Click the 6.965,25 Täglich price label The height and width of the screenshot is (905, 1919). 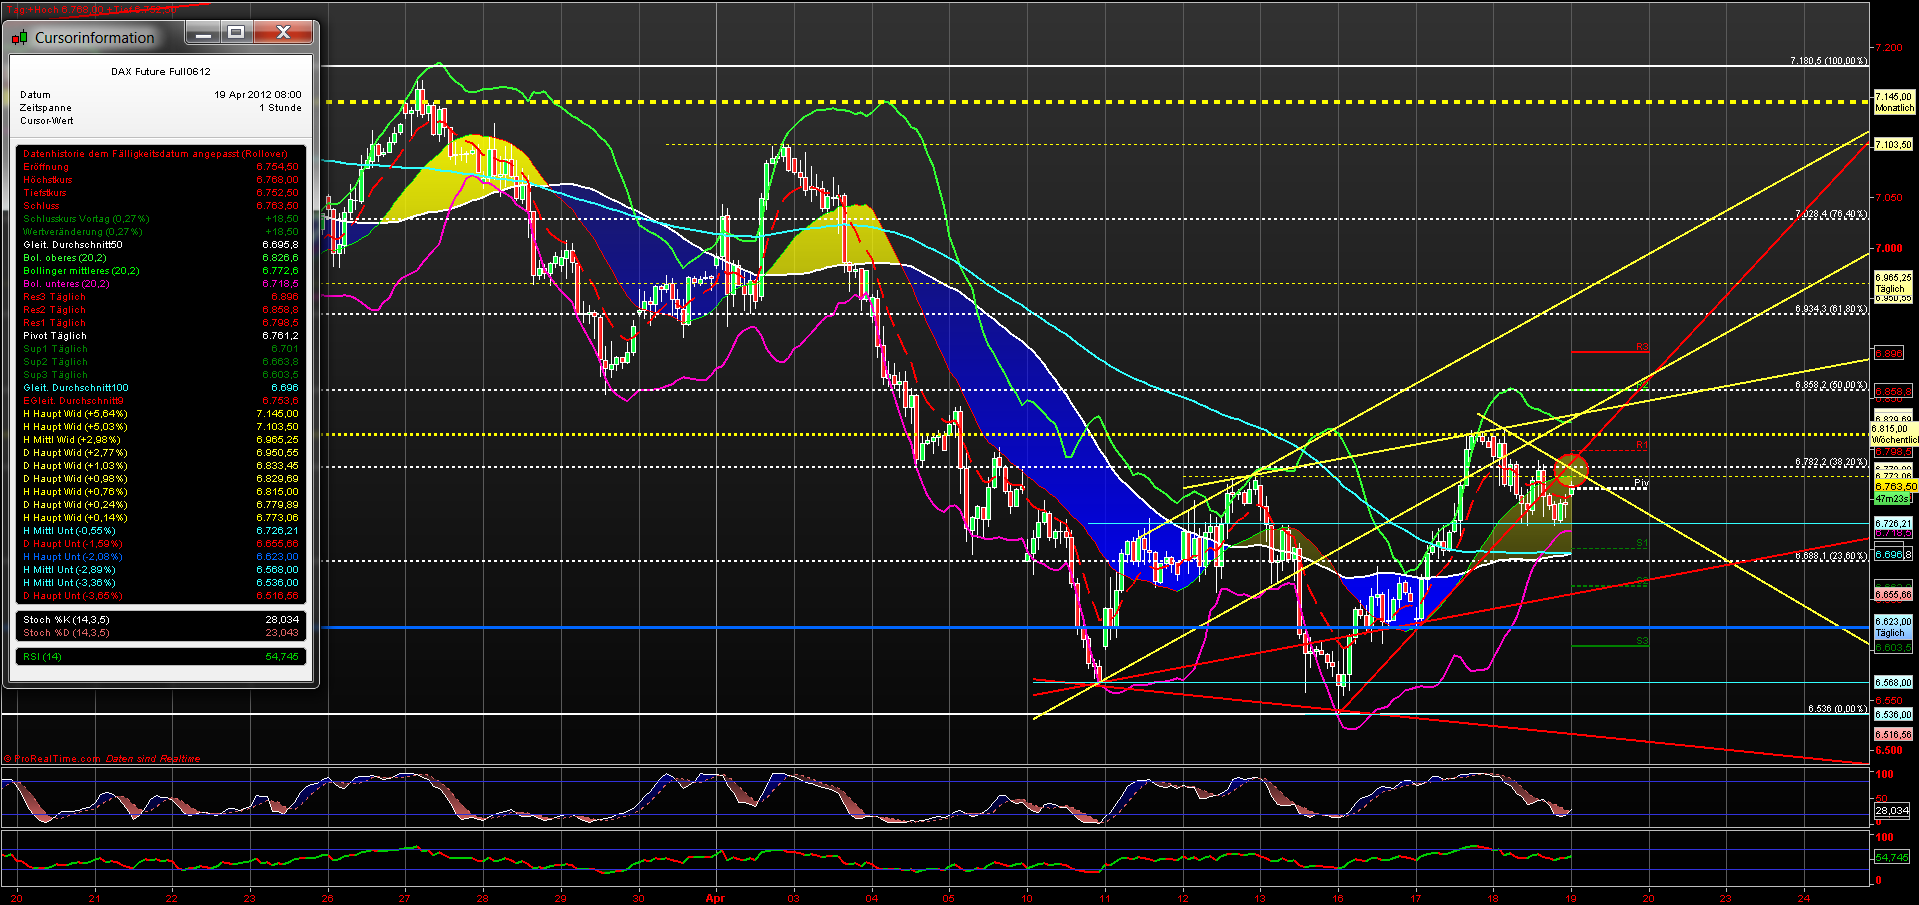tap(1893, 283)
